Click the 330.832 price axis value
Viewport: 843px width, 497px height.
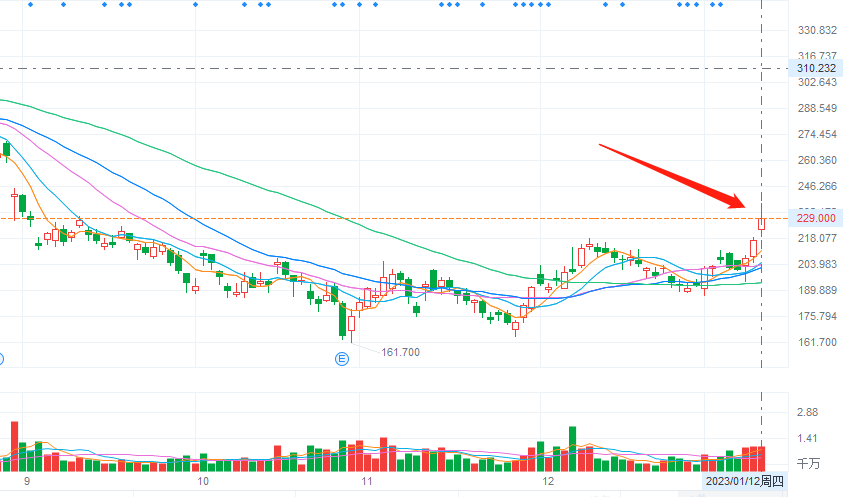point(817,30)
